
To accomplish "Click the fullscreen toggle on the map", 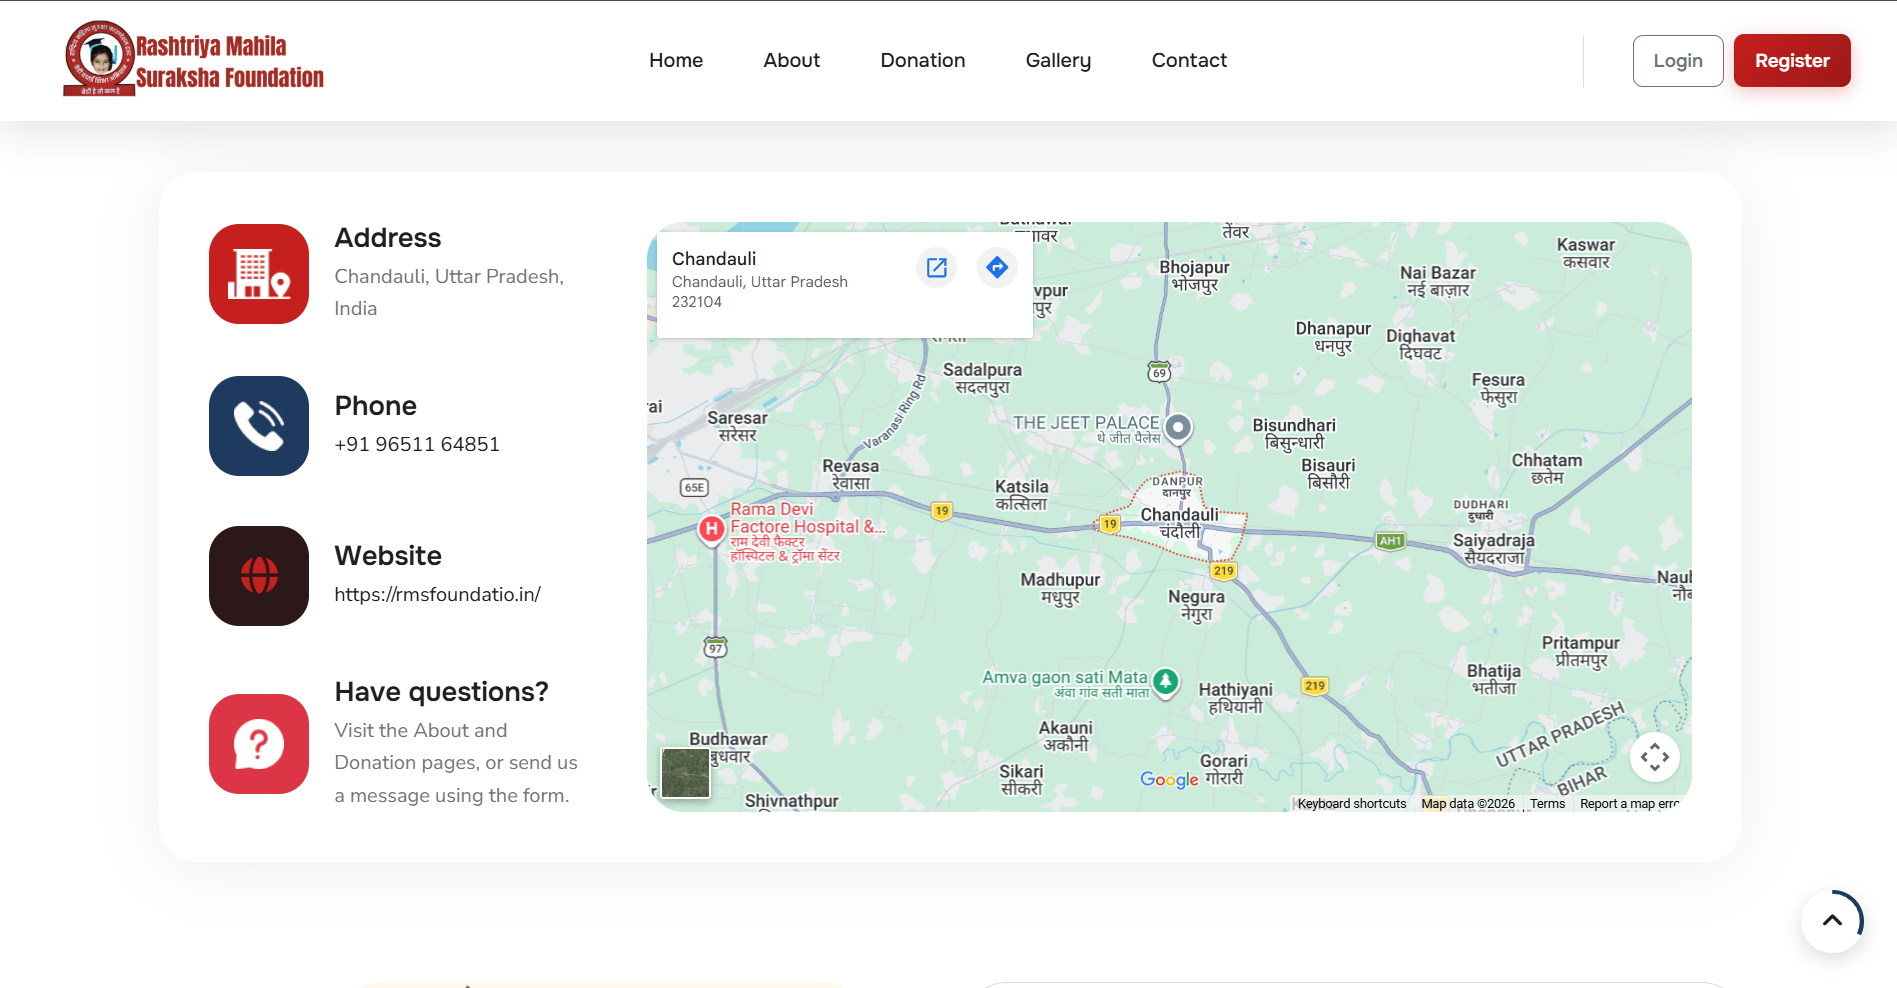I will click(1655, 757).
